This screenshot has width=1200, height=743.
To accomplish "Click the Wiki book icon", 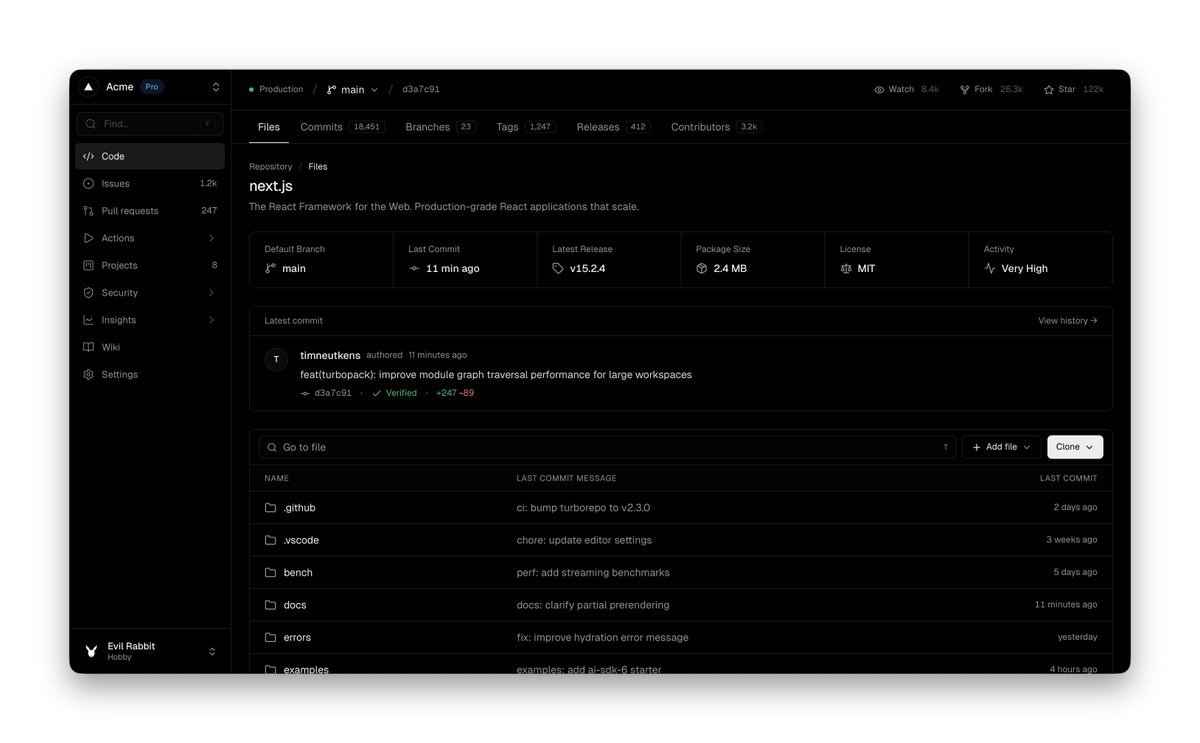I will pyautogui.click(x=89, y=347).
